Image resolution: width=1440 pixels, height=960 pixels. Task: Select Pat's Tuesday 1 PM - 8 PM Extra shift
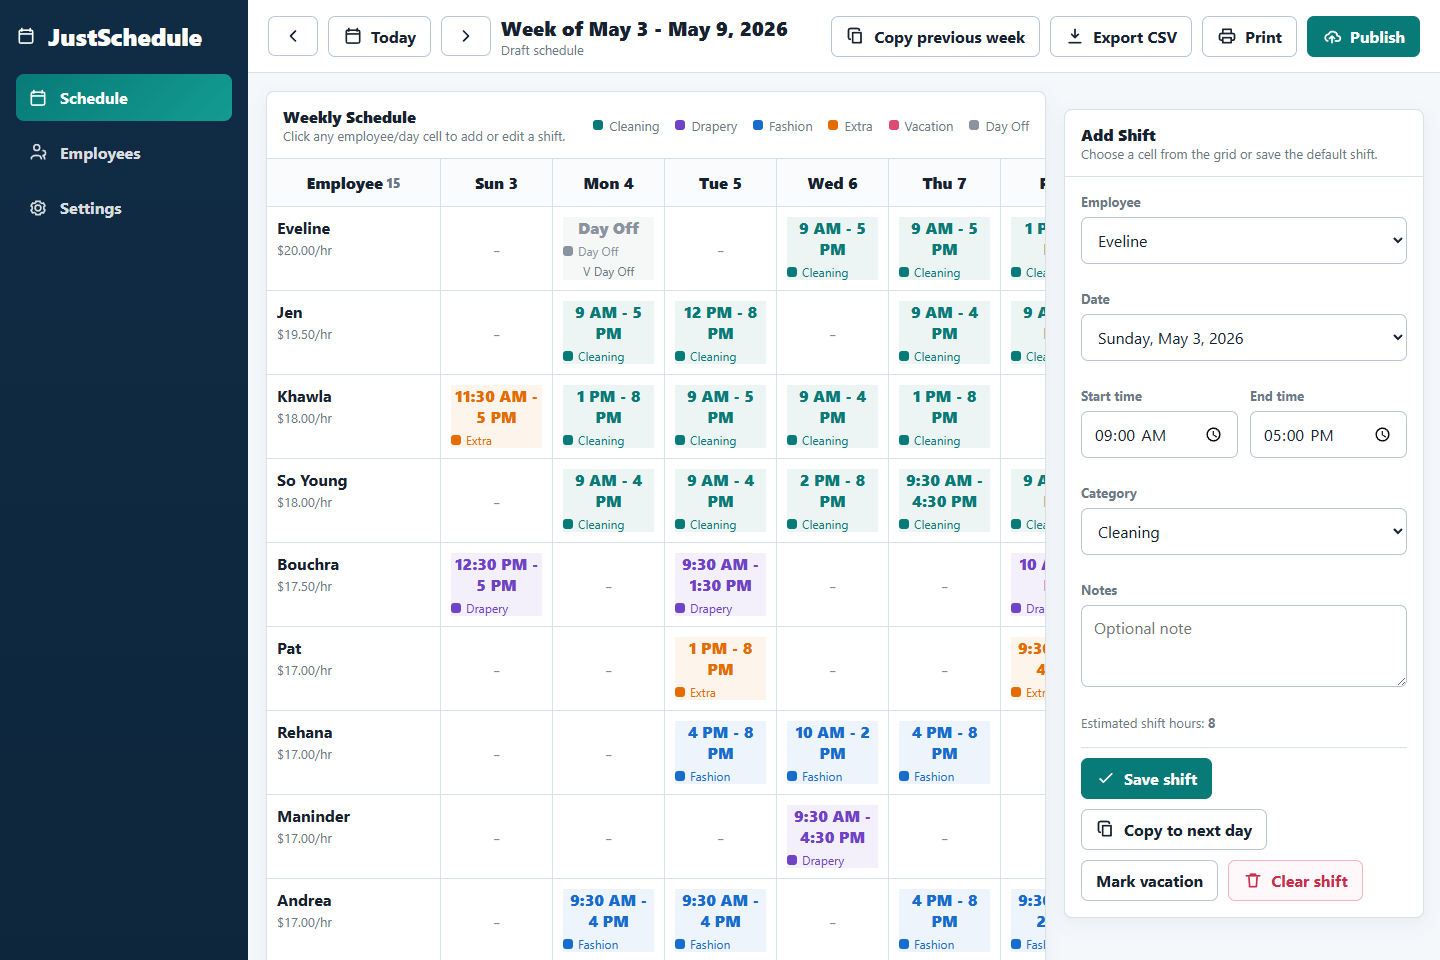click(x=720, y=669)
